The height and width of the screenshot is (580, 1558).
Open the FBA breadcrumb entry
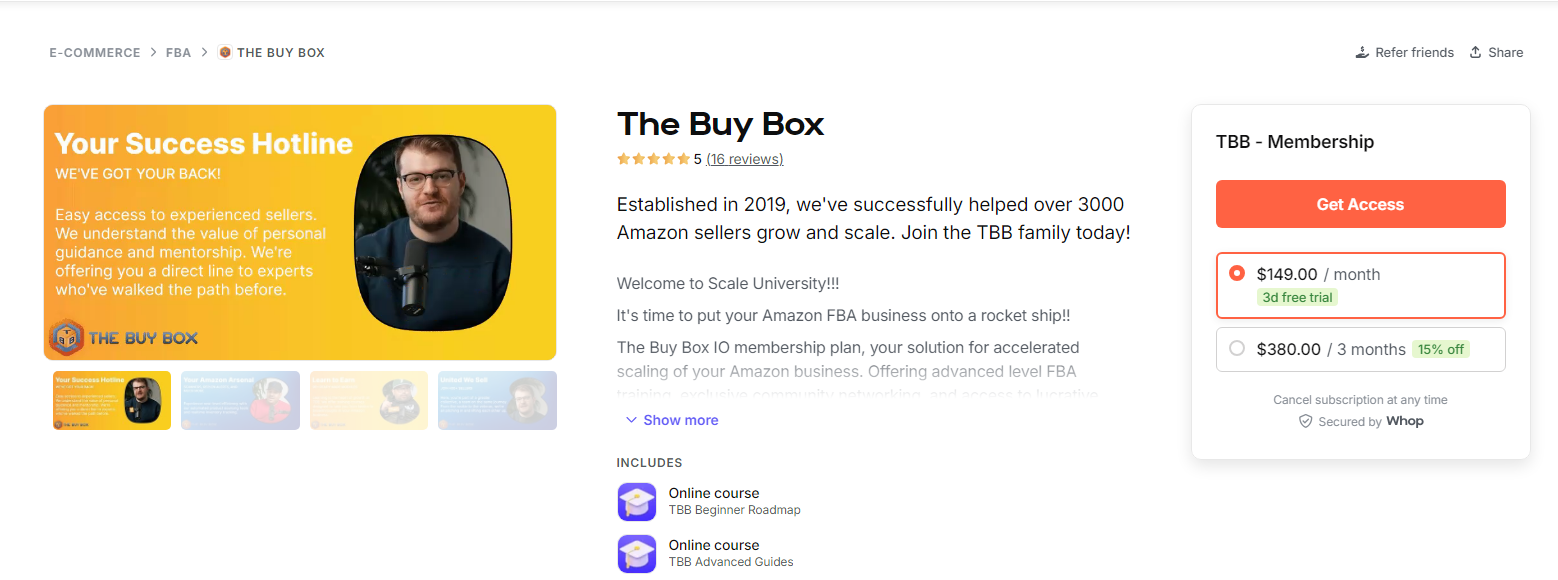[x=178, y=52]
